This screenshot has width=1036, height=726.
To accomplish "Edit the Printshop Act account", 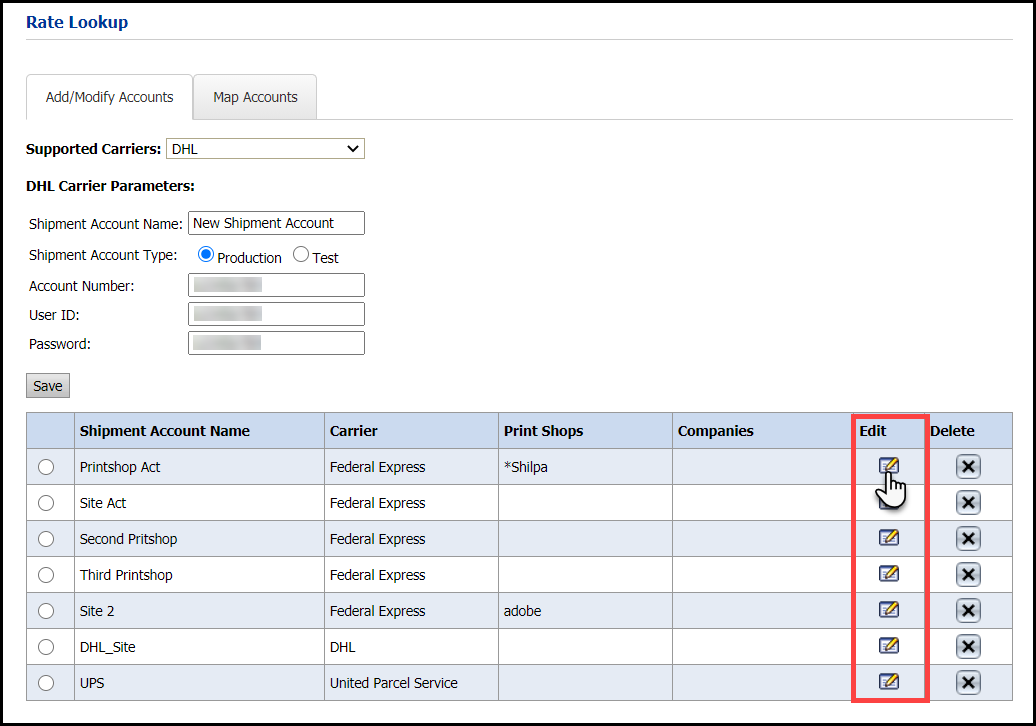I will 888,466.
